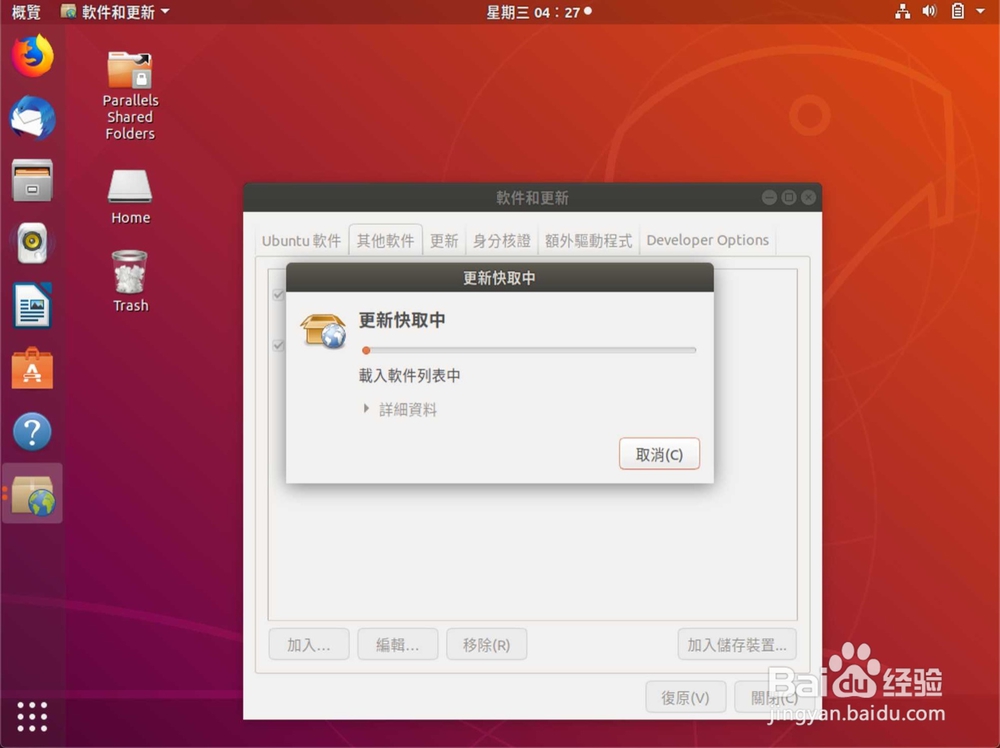Image resolution: width=1000 pixels, height=748 pixels.
Task: Open Rhythmbox music player in the dock
Action: (x=31, y=241)
